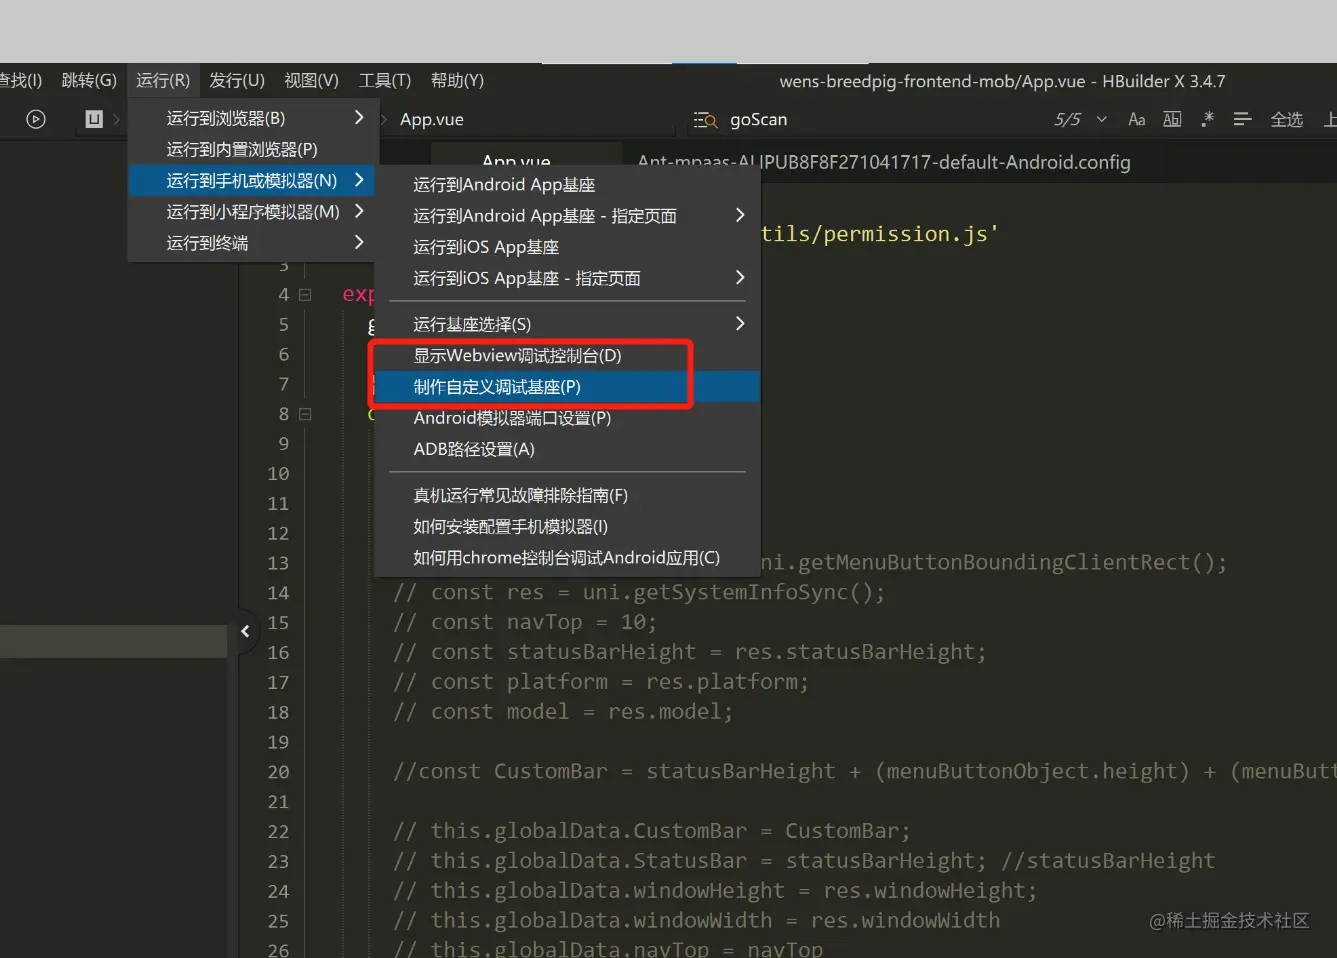Screen dimensions: 1337x958
Task: Choose 运行到浏览器(B) from the menu
Action: pos(253,118)
